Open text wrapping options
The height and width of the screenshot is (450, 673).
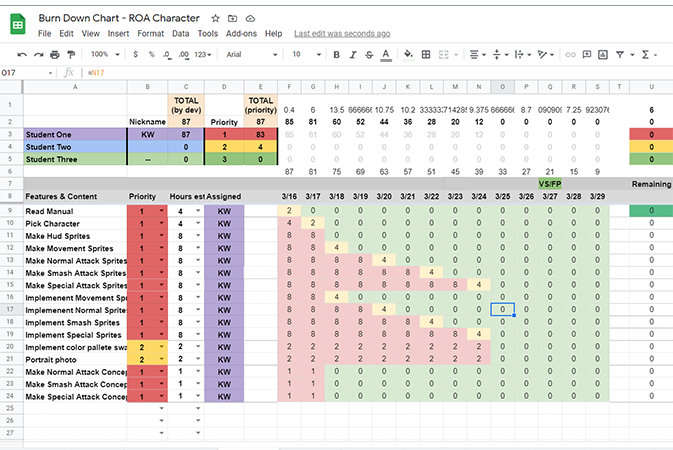click(523, 55)
